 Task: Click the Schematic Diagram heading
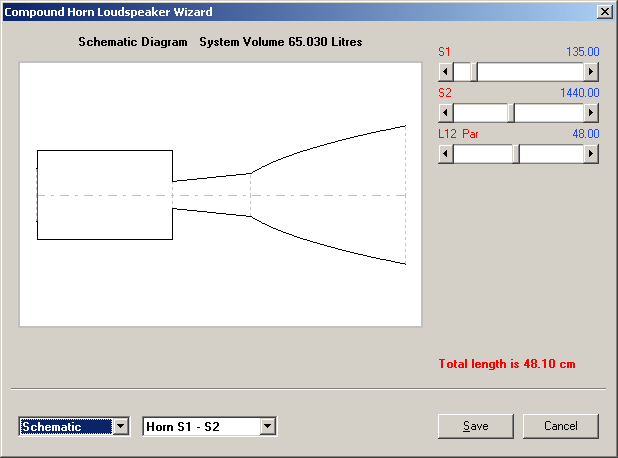(x=133, y=42)
